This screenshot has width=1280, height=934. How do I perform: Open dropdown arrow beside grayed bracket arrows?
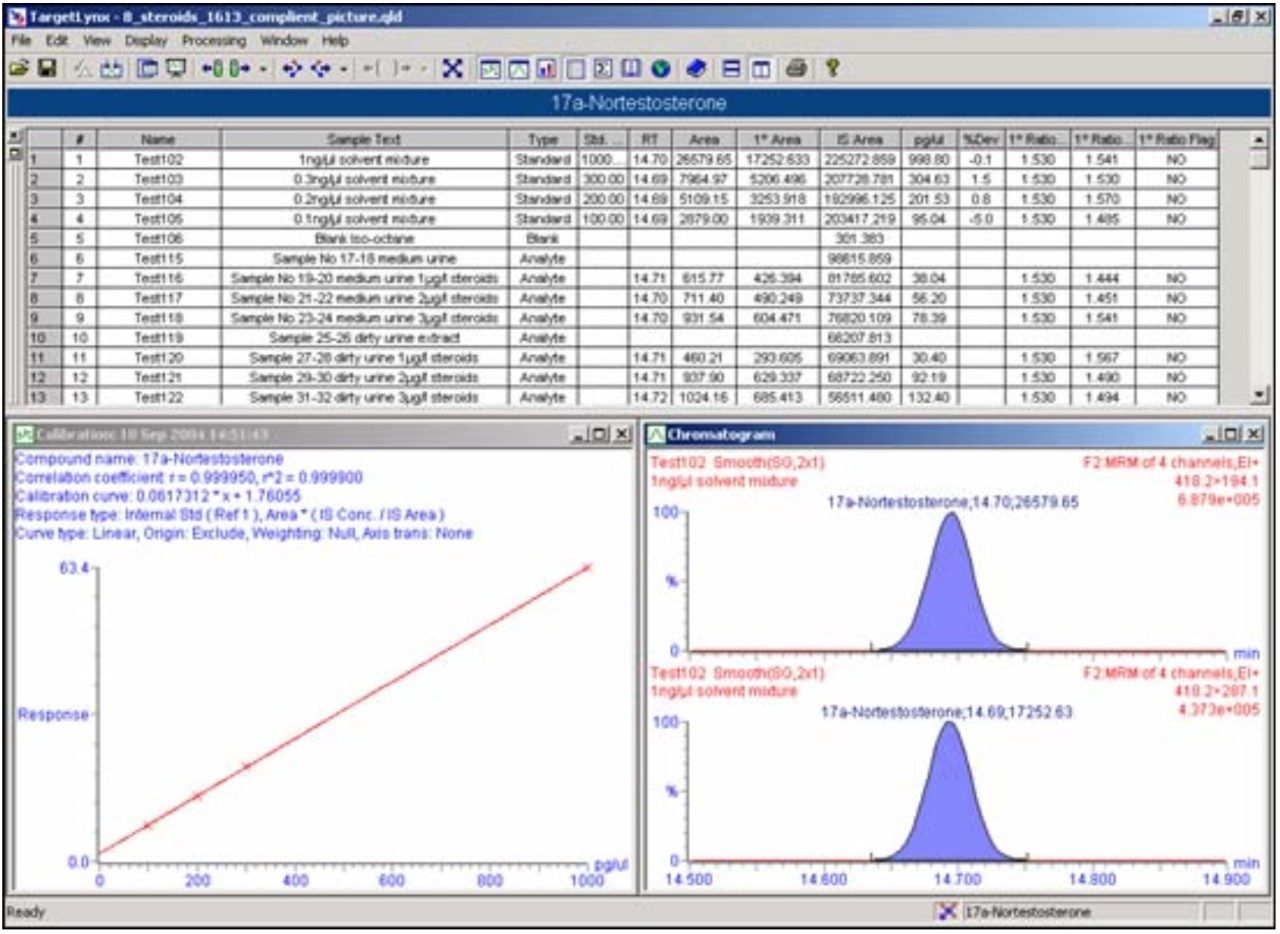point(423,69)
